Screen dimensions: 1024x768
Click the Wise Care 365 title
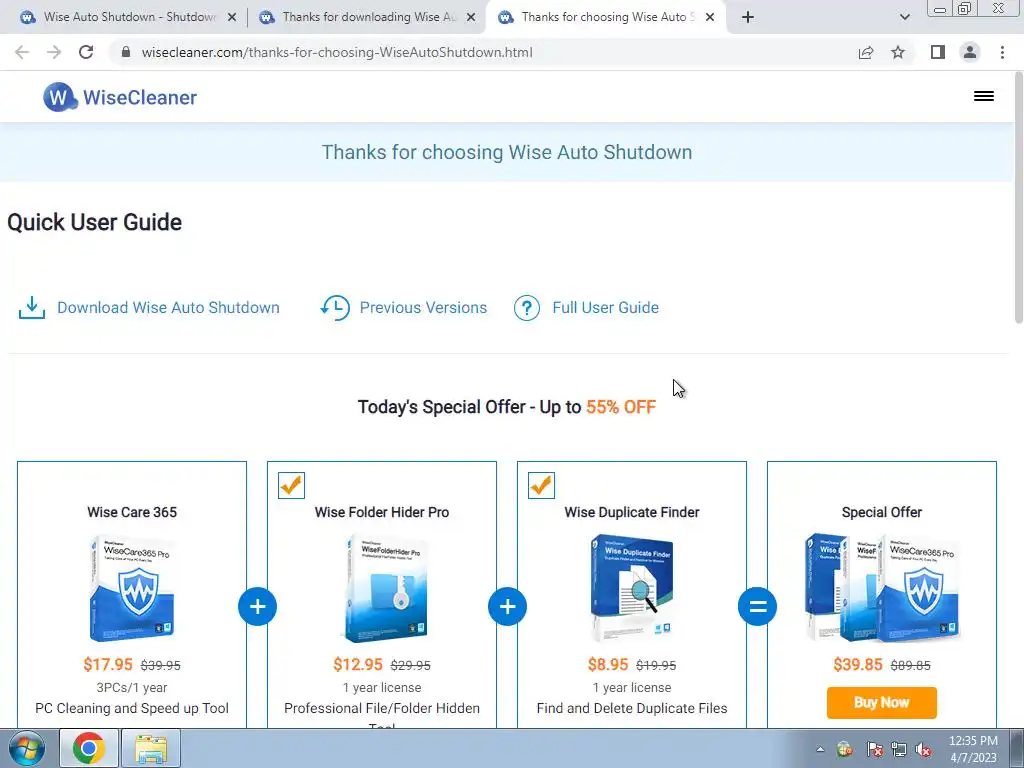(132, 512)
